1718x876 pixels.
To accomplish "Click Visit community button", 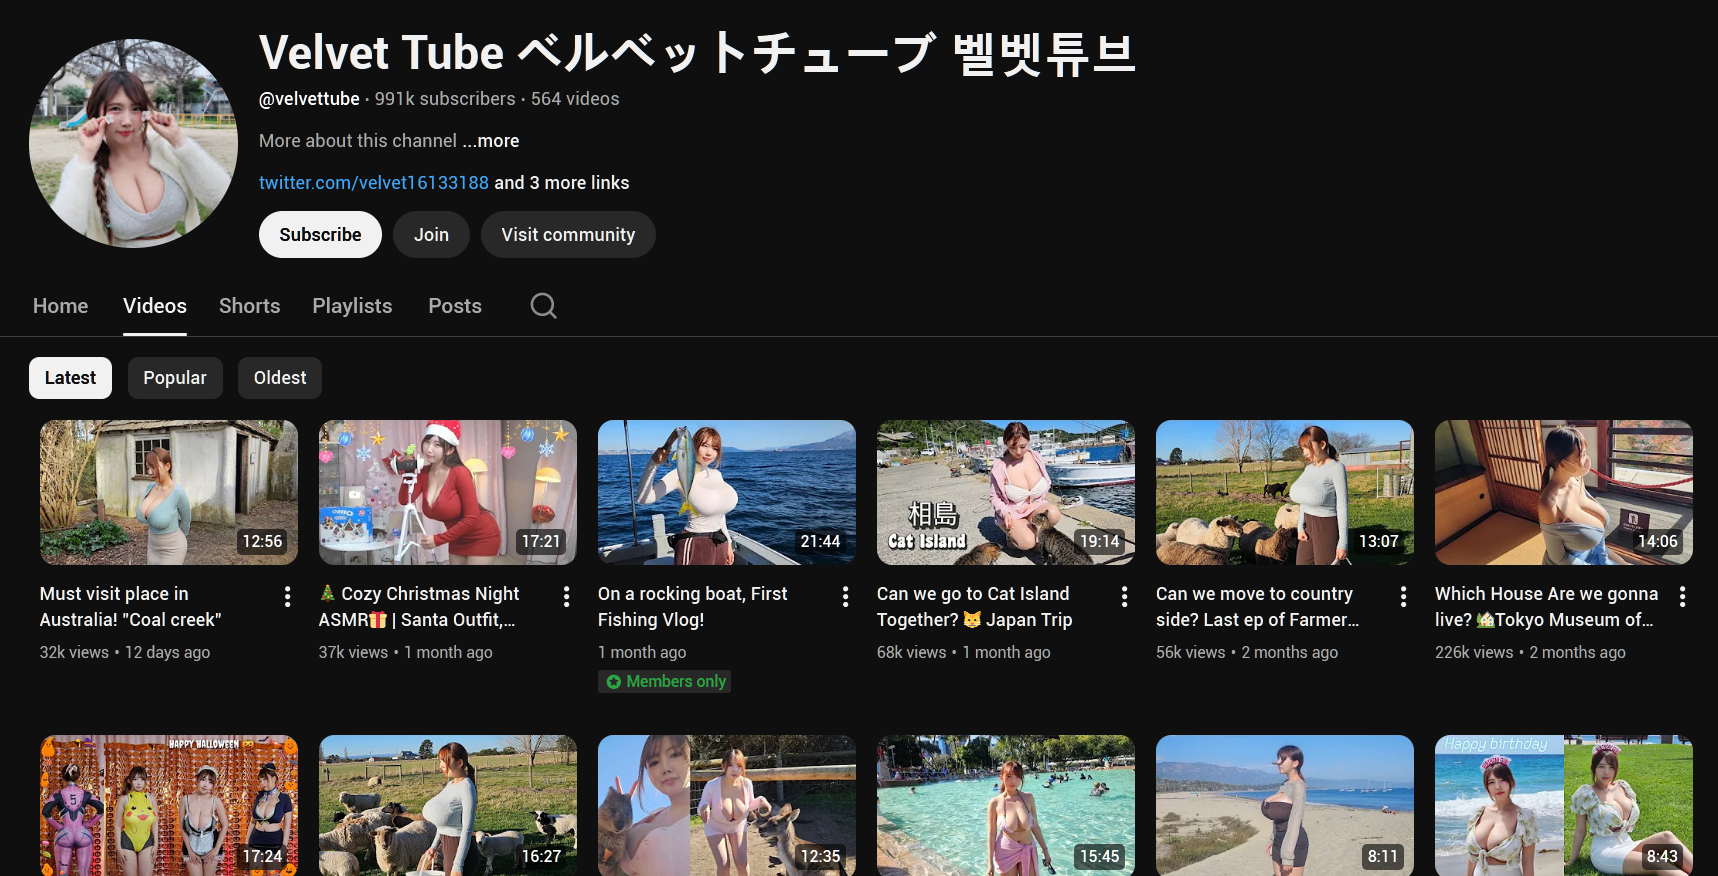I will [568, 235].
